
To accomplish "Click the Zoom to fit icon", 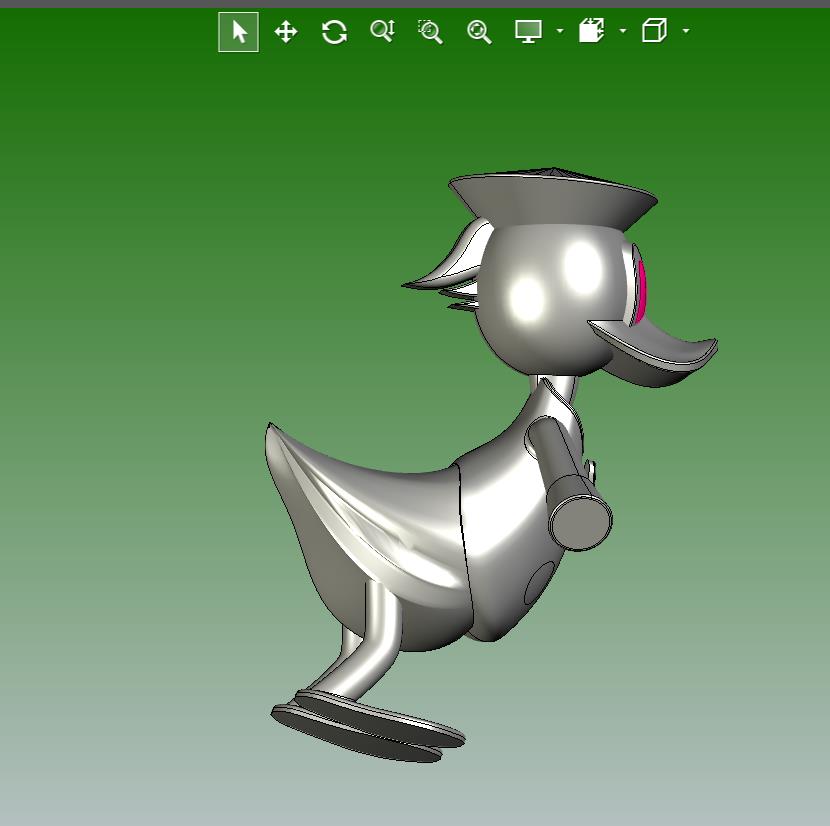I will [x=479, y=32].
